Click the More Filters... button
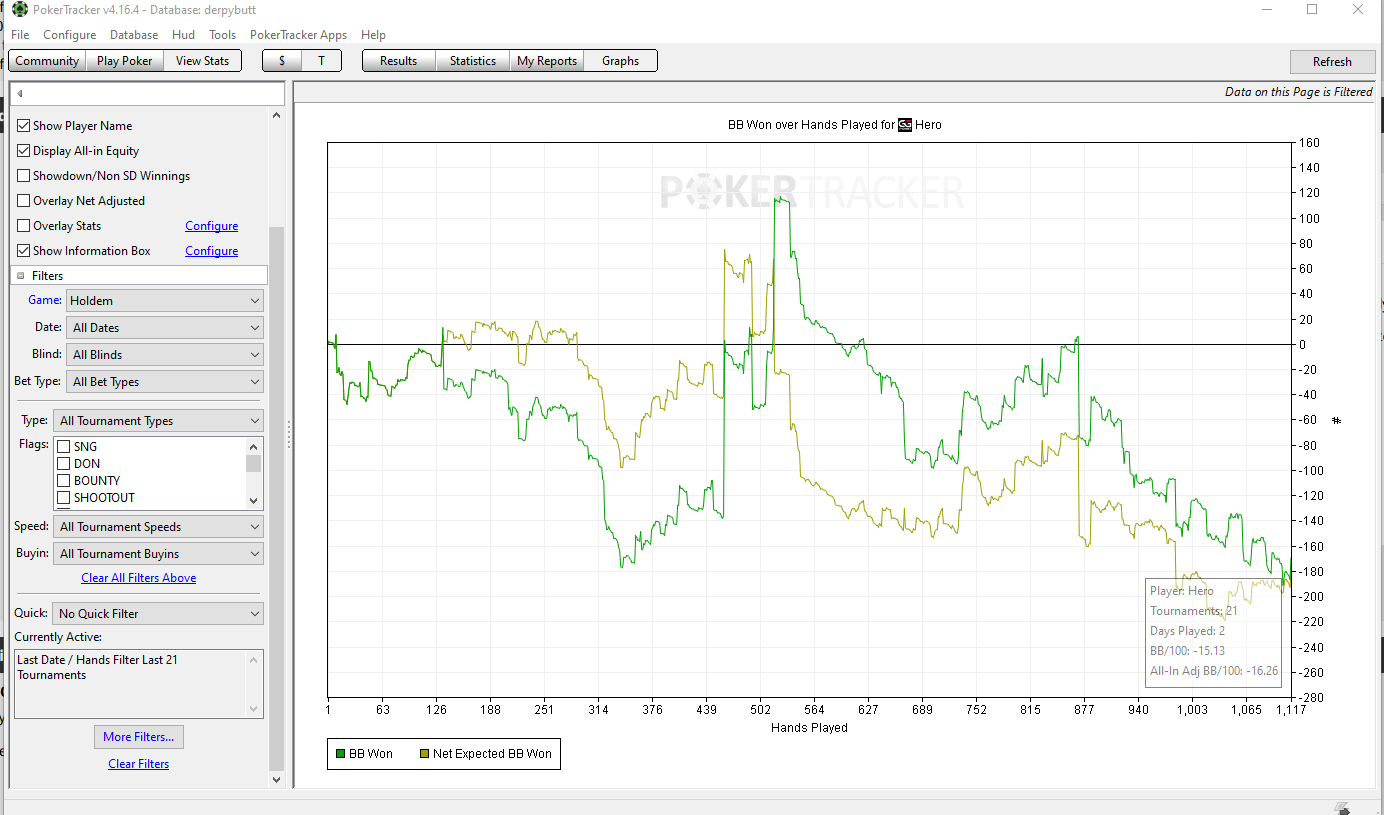This screenshot has height=815, width=1384. [139, 737]
